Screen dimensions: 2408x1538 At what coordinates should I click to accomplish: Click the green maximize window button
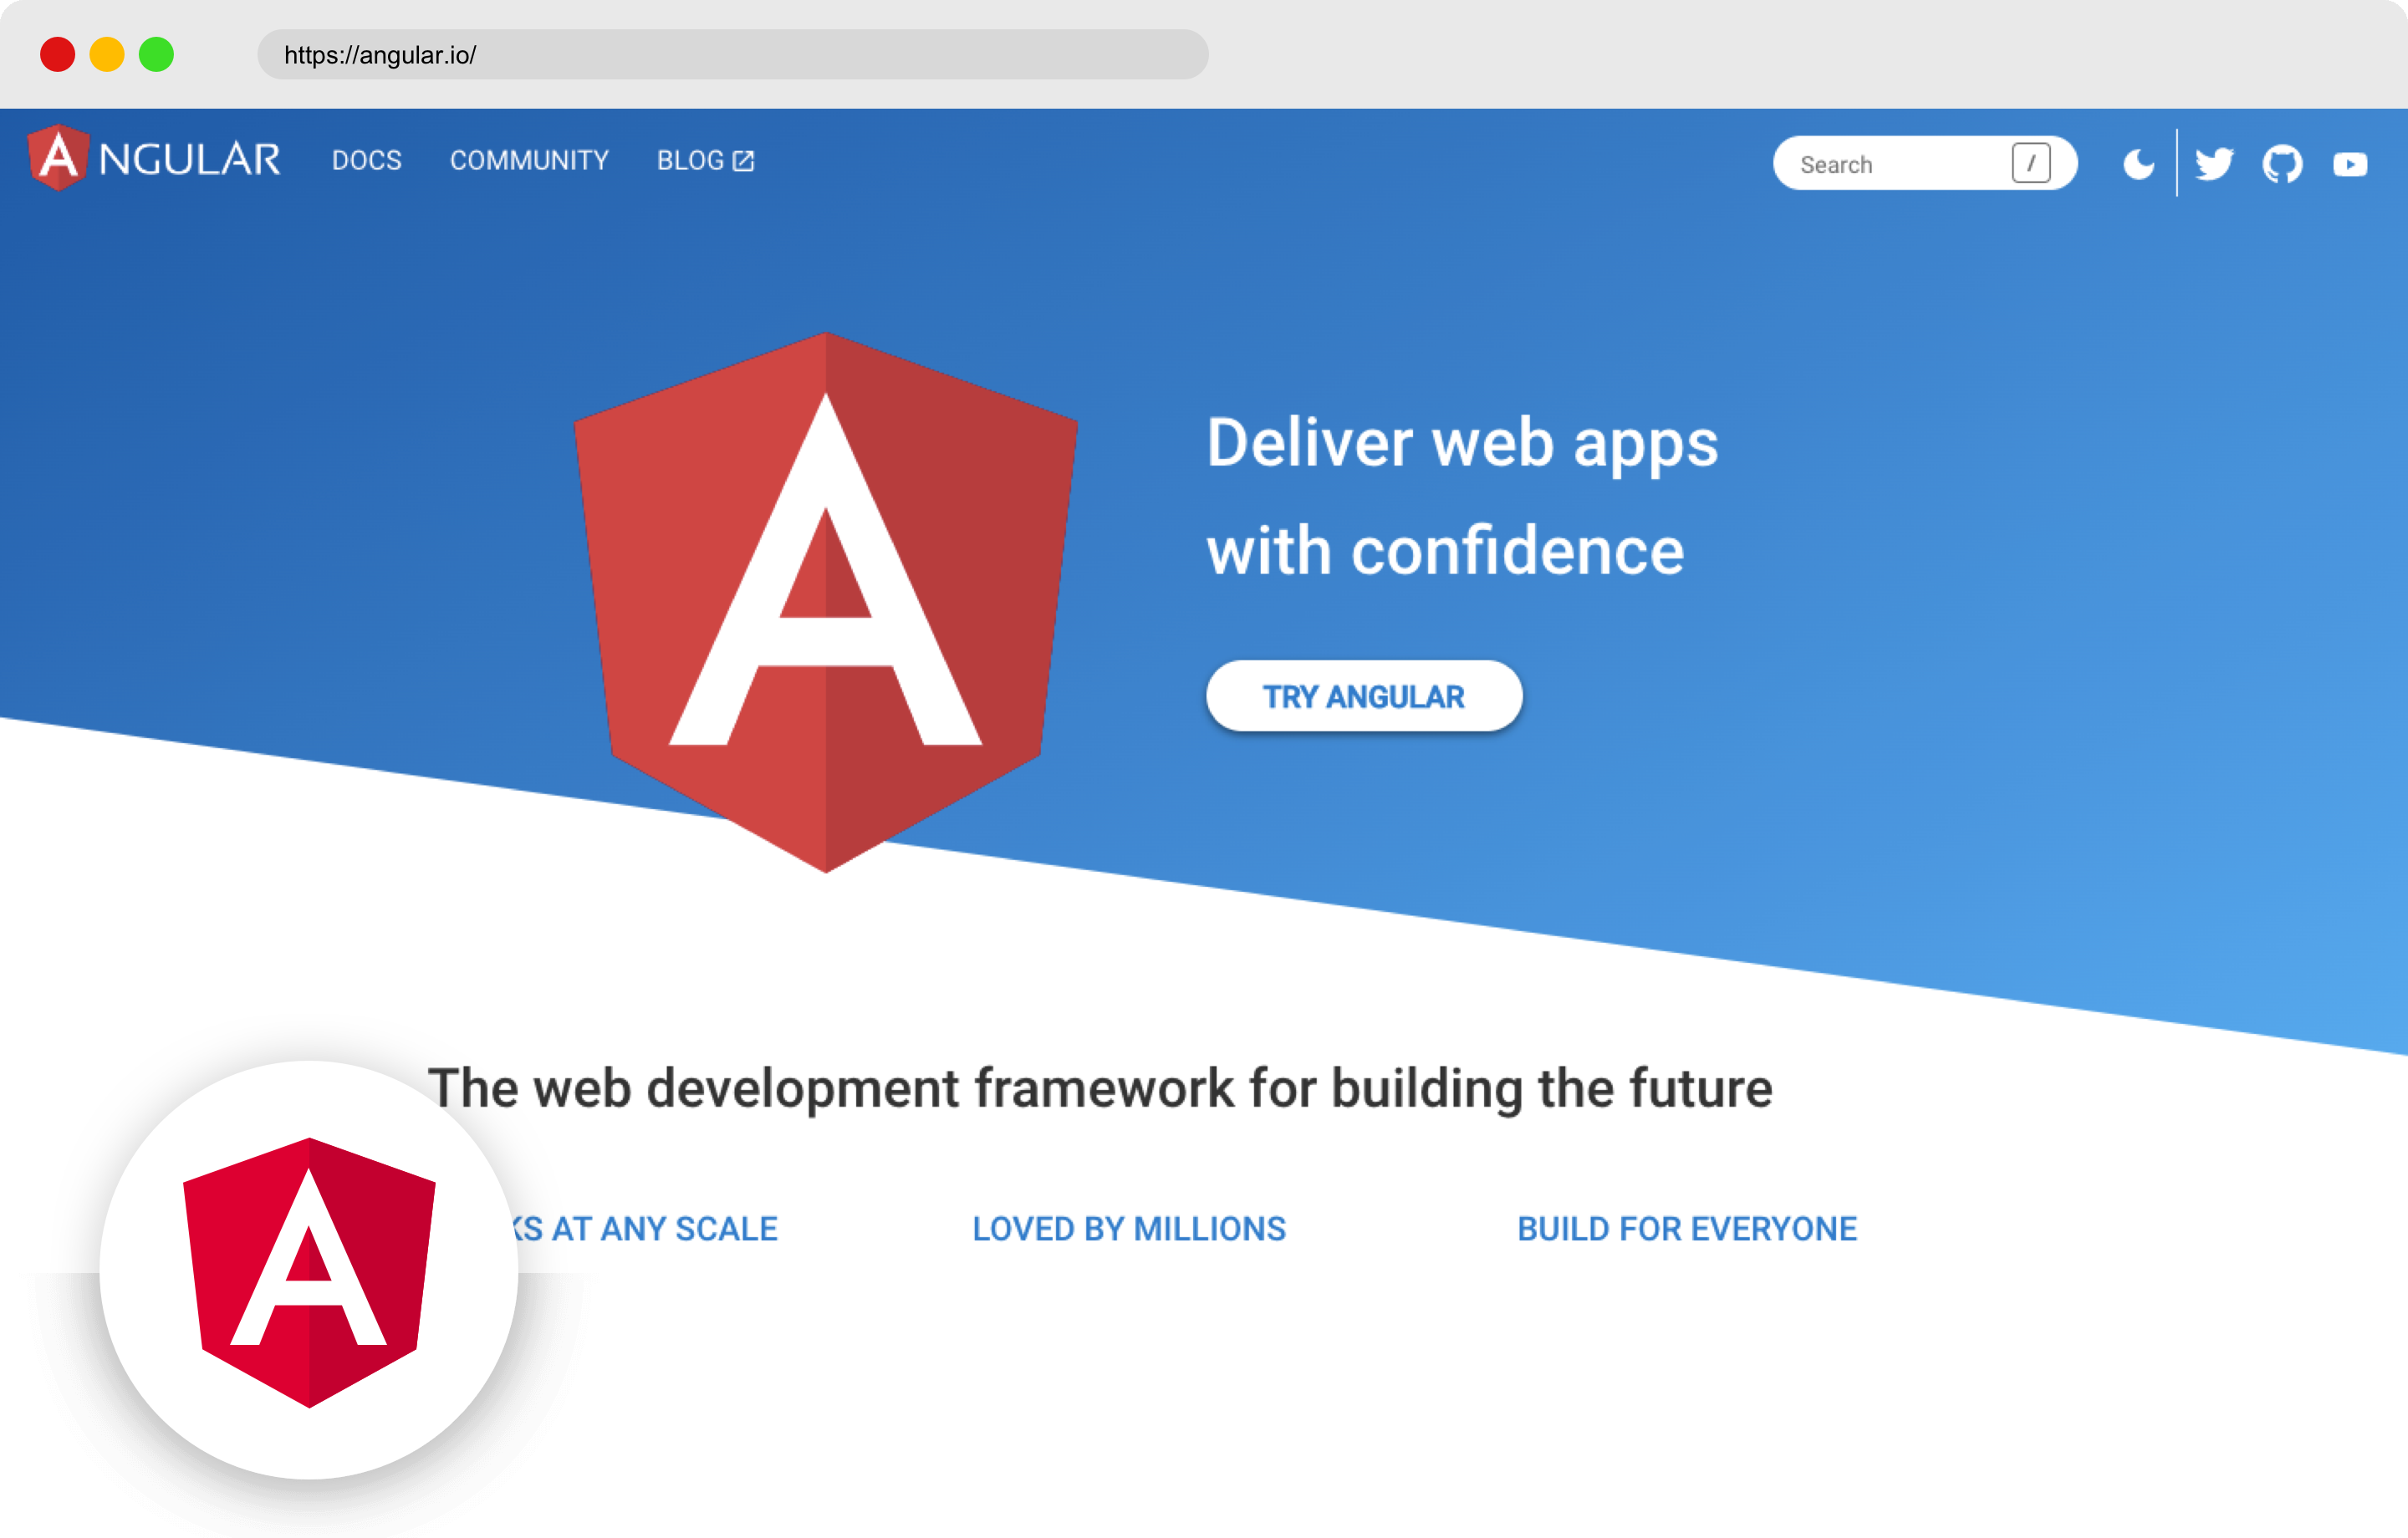click(x=156, y=54)
